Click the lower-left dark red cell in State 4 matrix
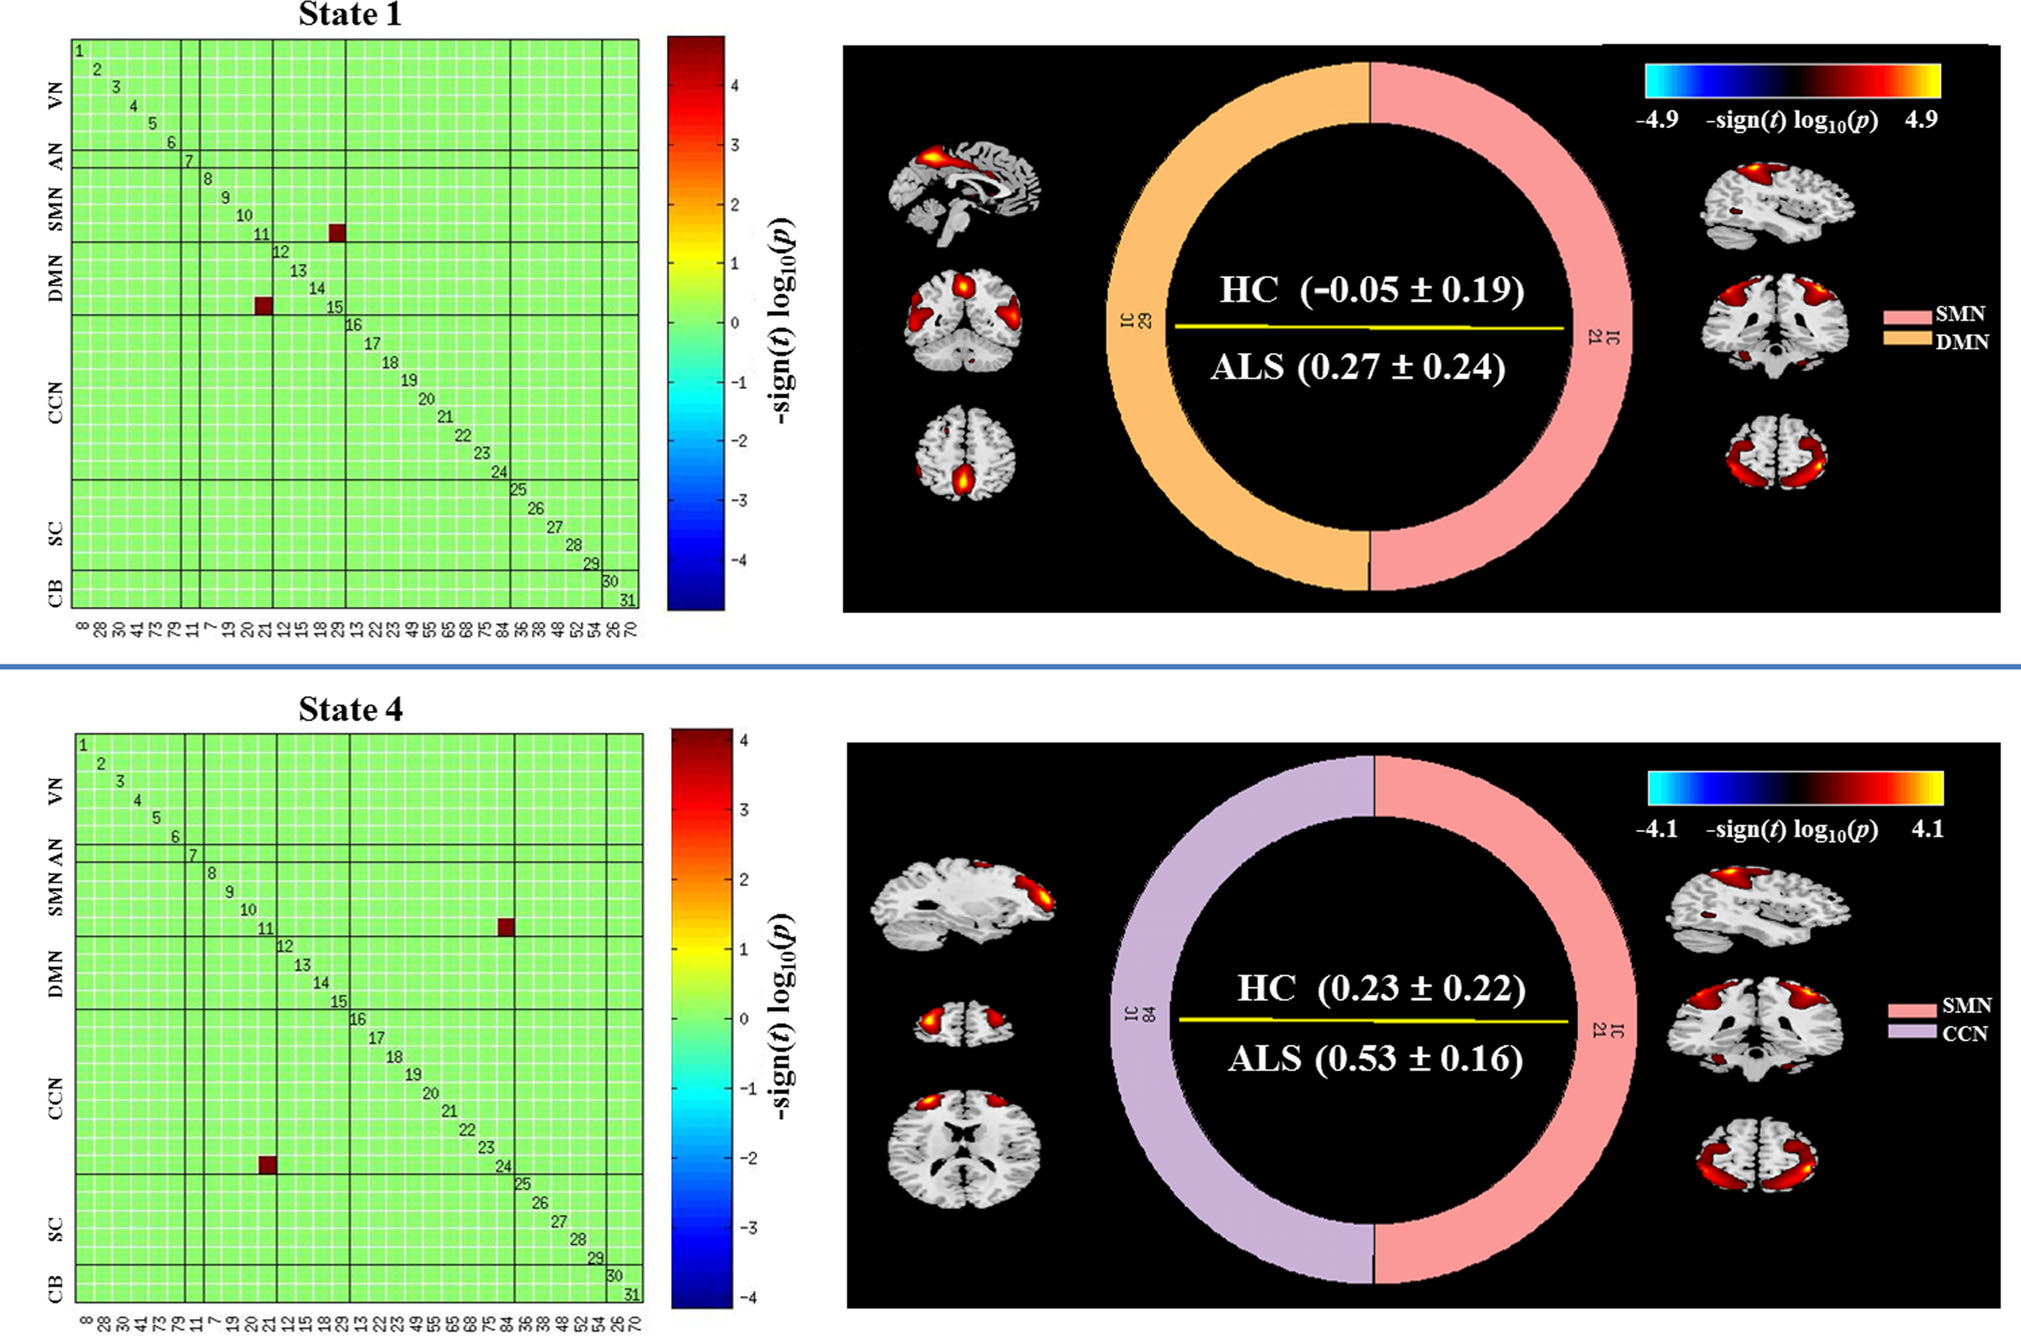The image size is (2021, 1336). coord(267,1165)
